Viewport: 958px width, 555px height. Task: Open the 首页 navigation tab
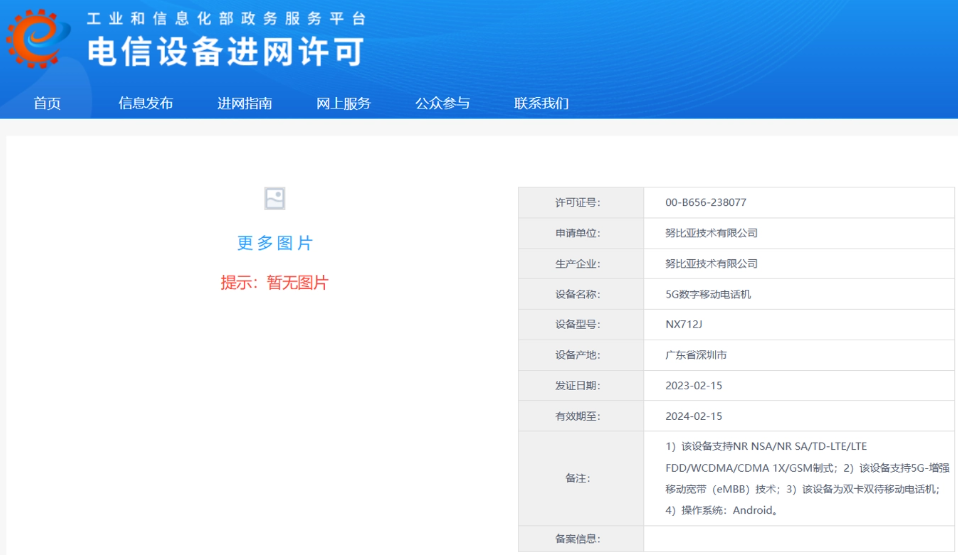tap(47, 103)
